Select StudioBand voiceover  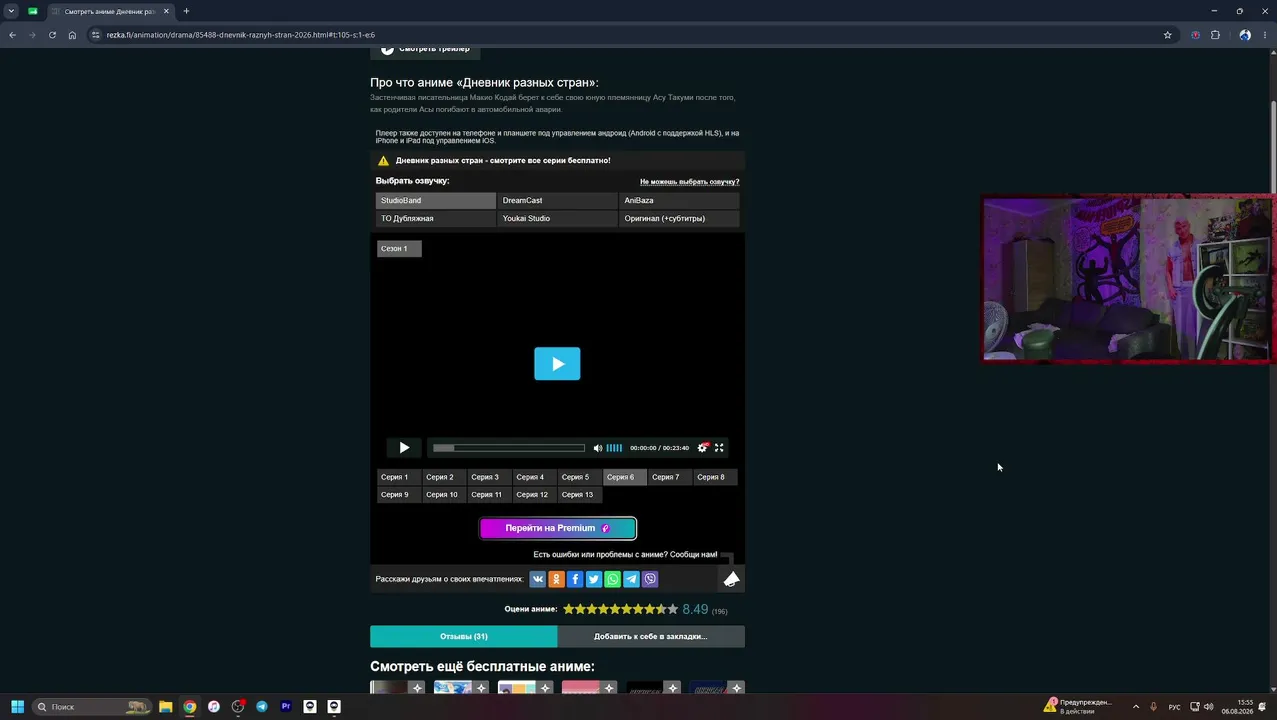tap(436, 201)
